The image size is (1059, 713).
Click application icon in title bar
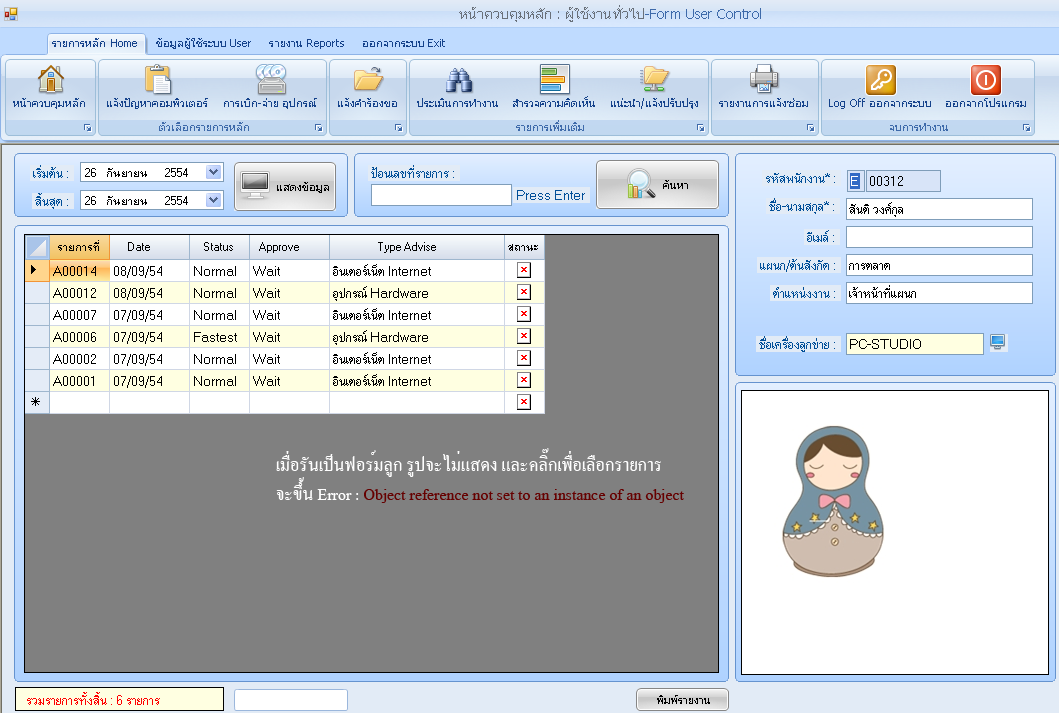click(10, 14)
